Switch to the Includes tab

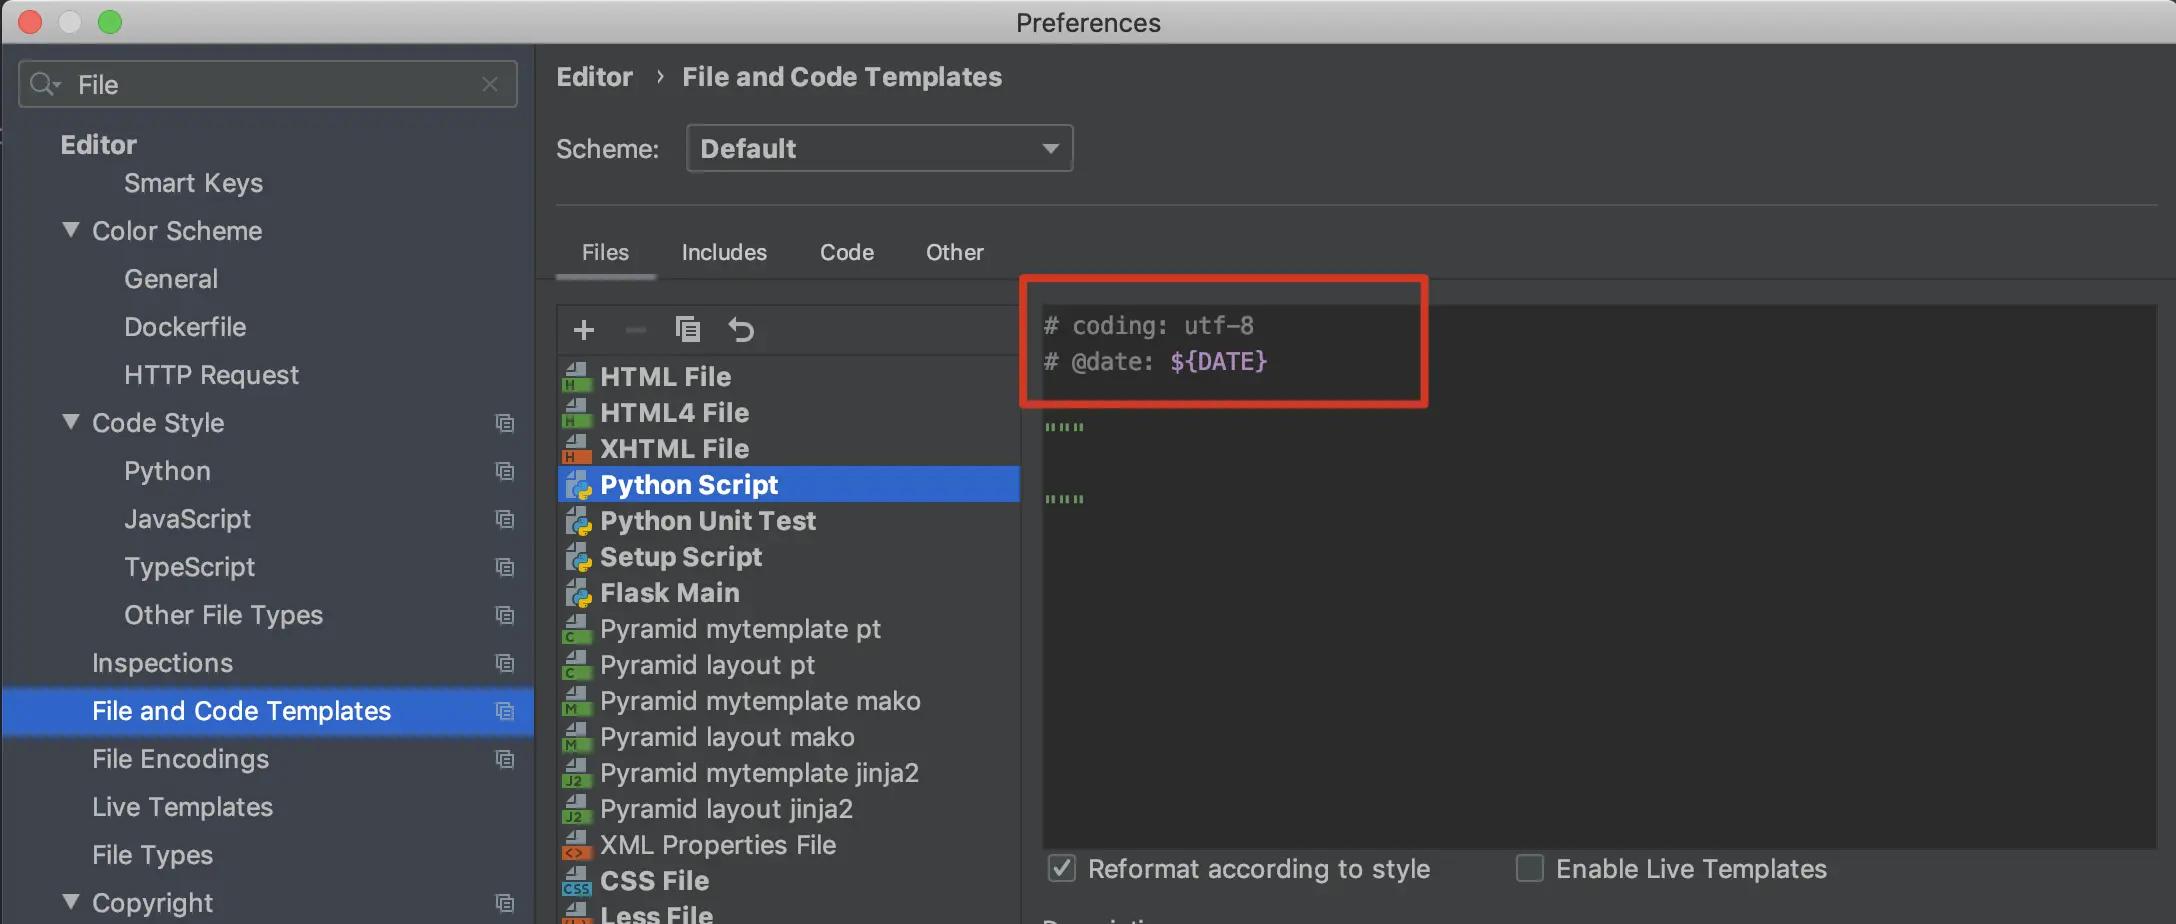[724, 253]
